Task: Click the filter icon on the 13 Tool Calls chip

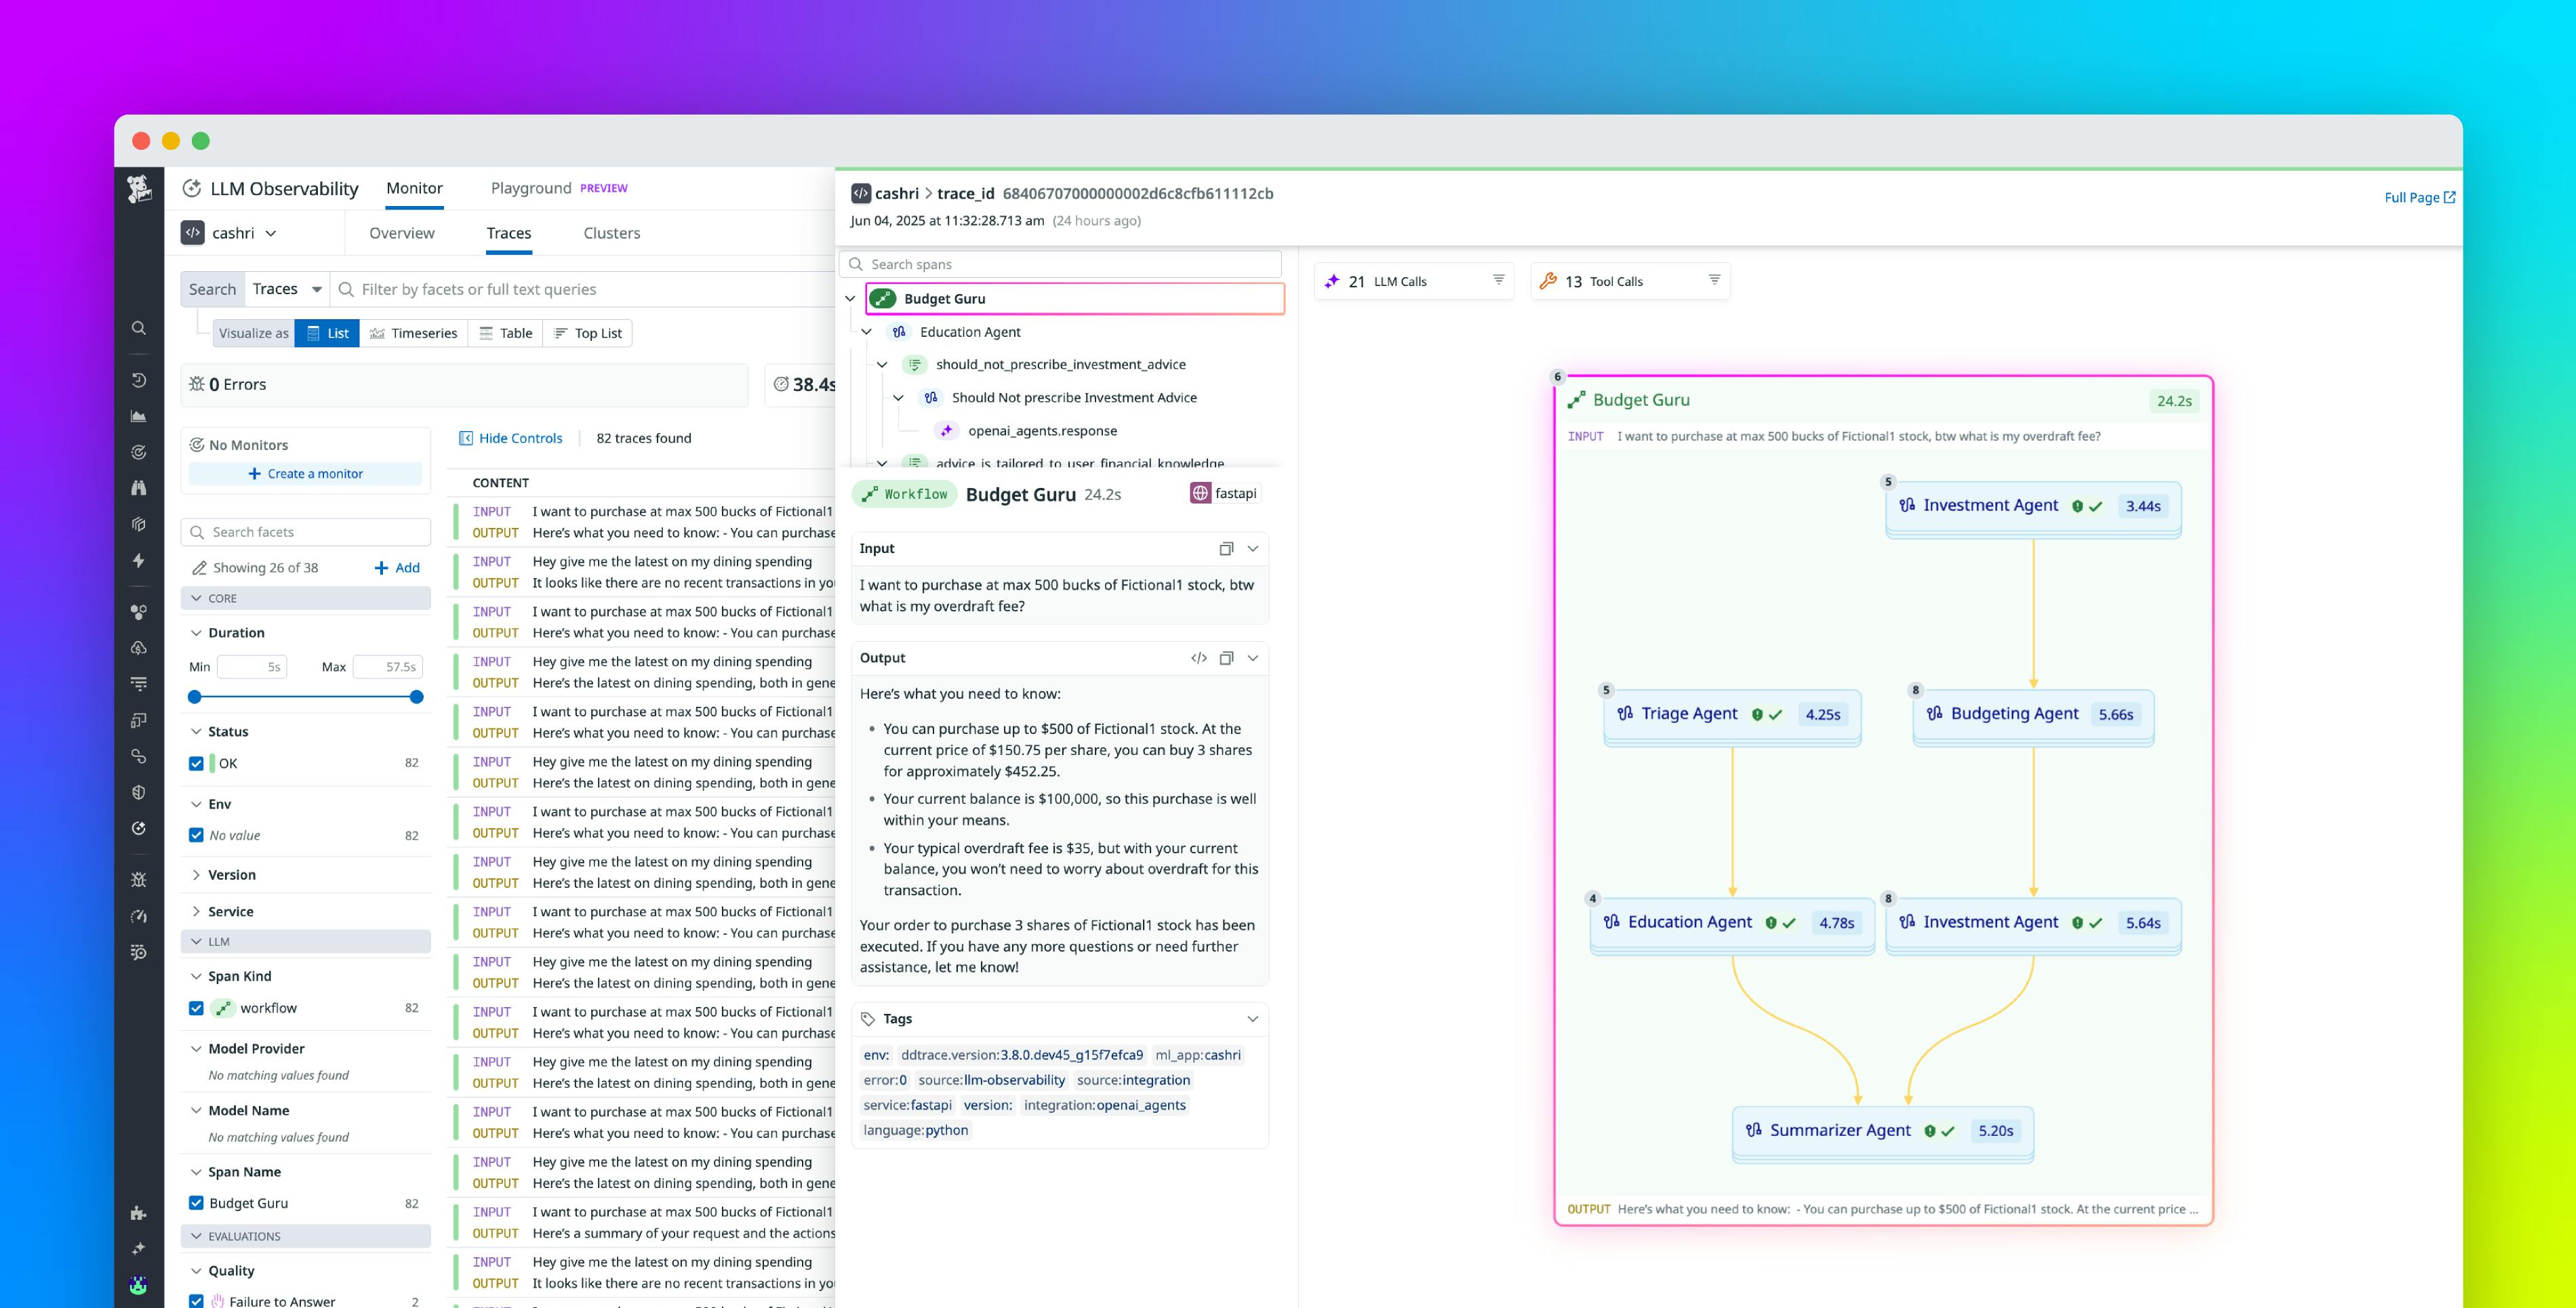Action: [x=1714, y=280]
